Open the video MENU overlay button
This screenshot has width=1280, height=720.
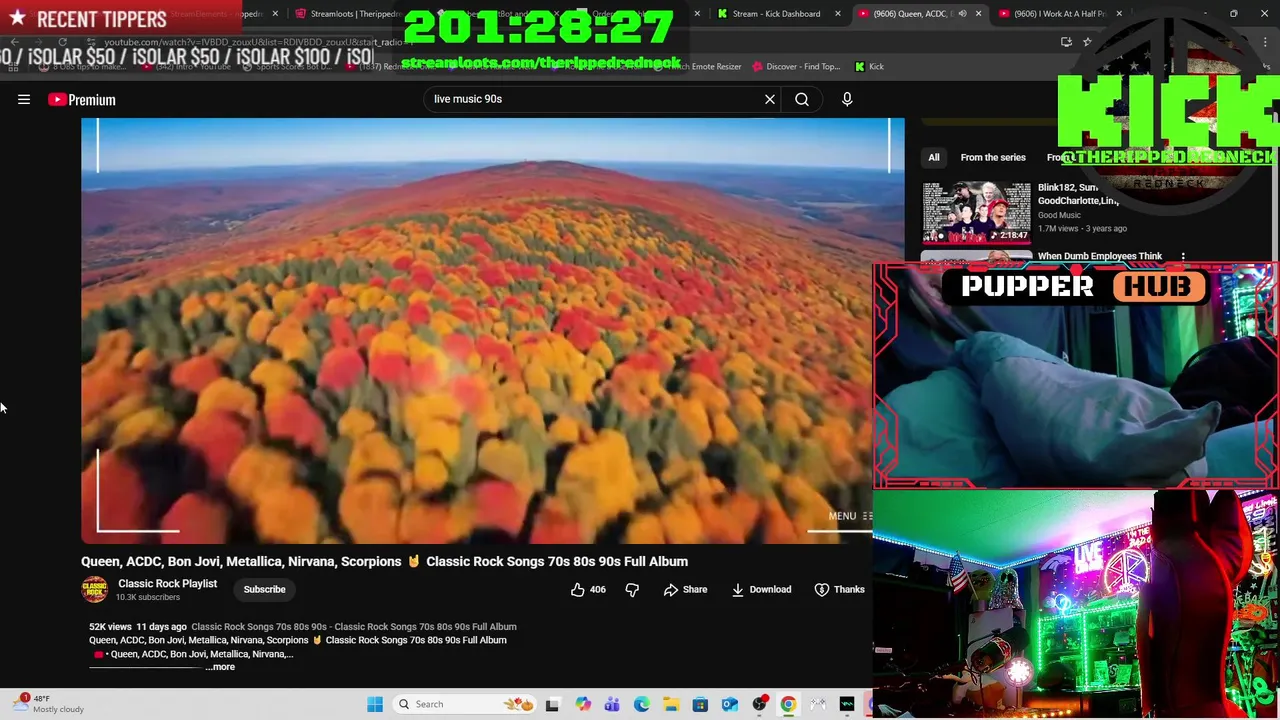[850, 516]
